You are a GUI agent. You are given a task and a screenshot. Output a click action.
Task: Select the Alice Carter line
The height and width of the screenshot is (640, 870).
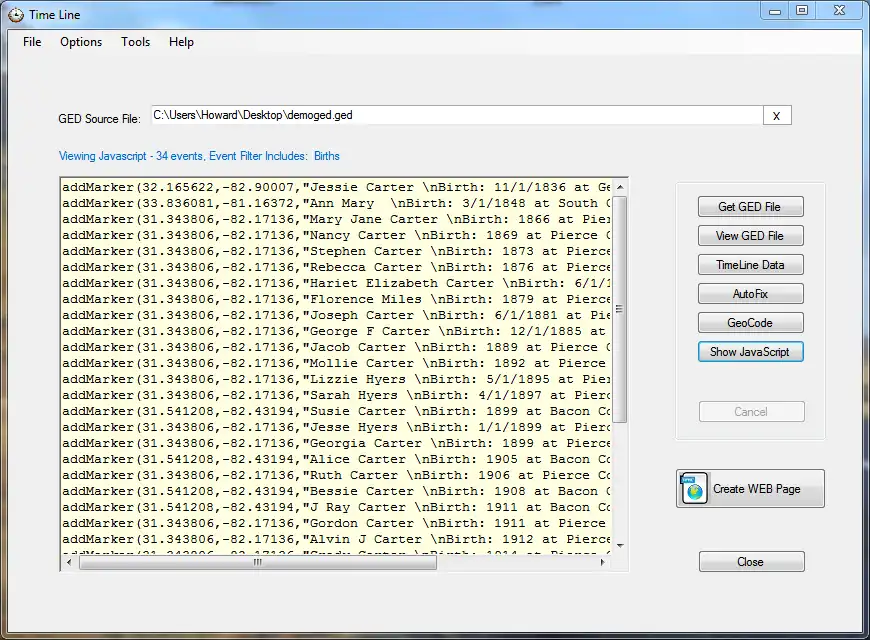coord(336,460)
